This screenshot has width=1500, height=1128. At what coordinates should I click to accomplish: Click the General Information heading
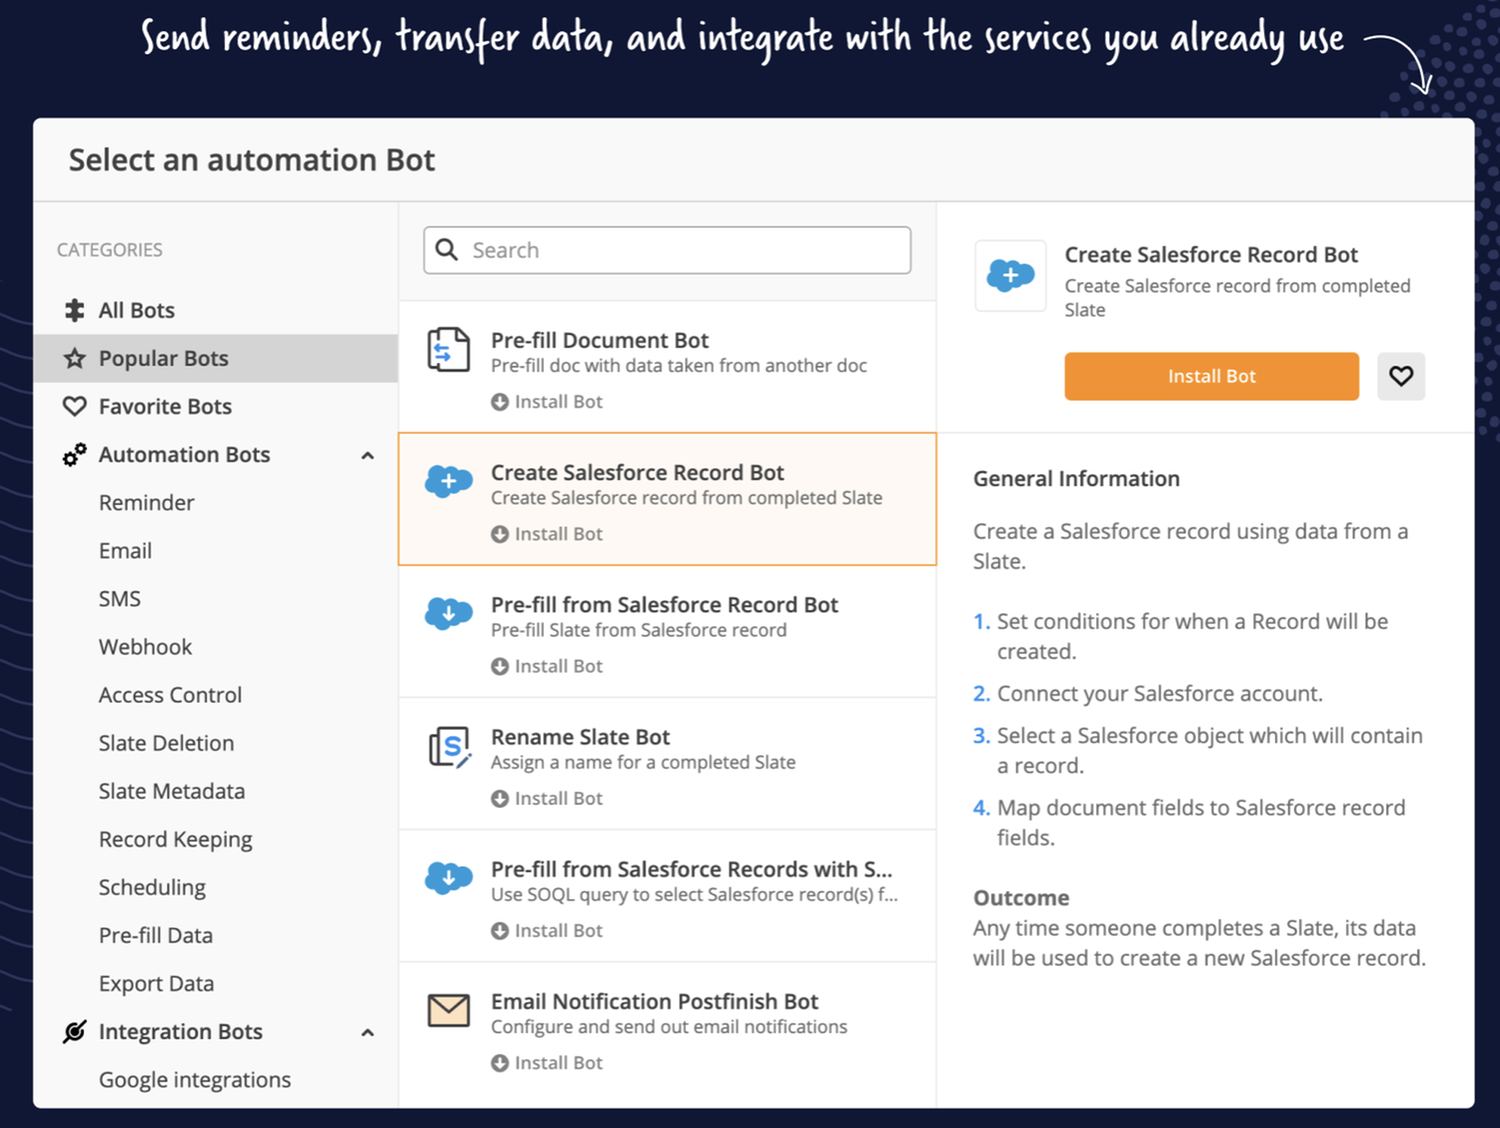1076,479
